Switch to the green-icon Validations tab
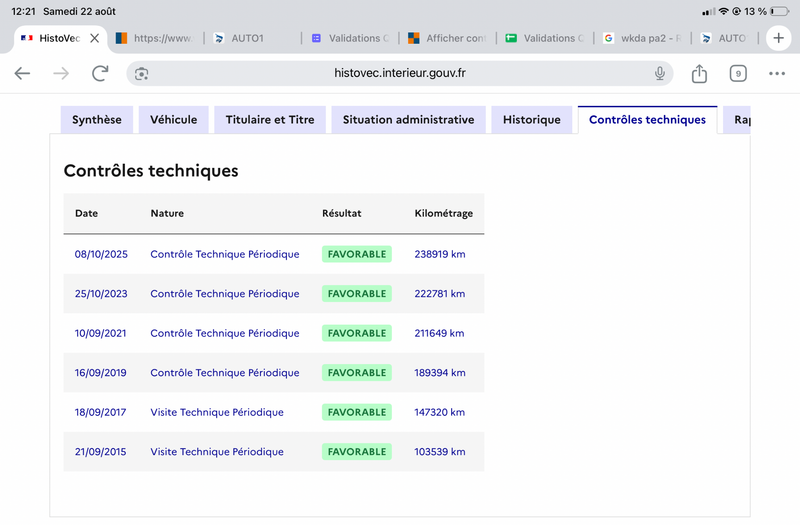The width and height of the screenshot is (800, 525). pyautogui.click(x=545, y=38)
